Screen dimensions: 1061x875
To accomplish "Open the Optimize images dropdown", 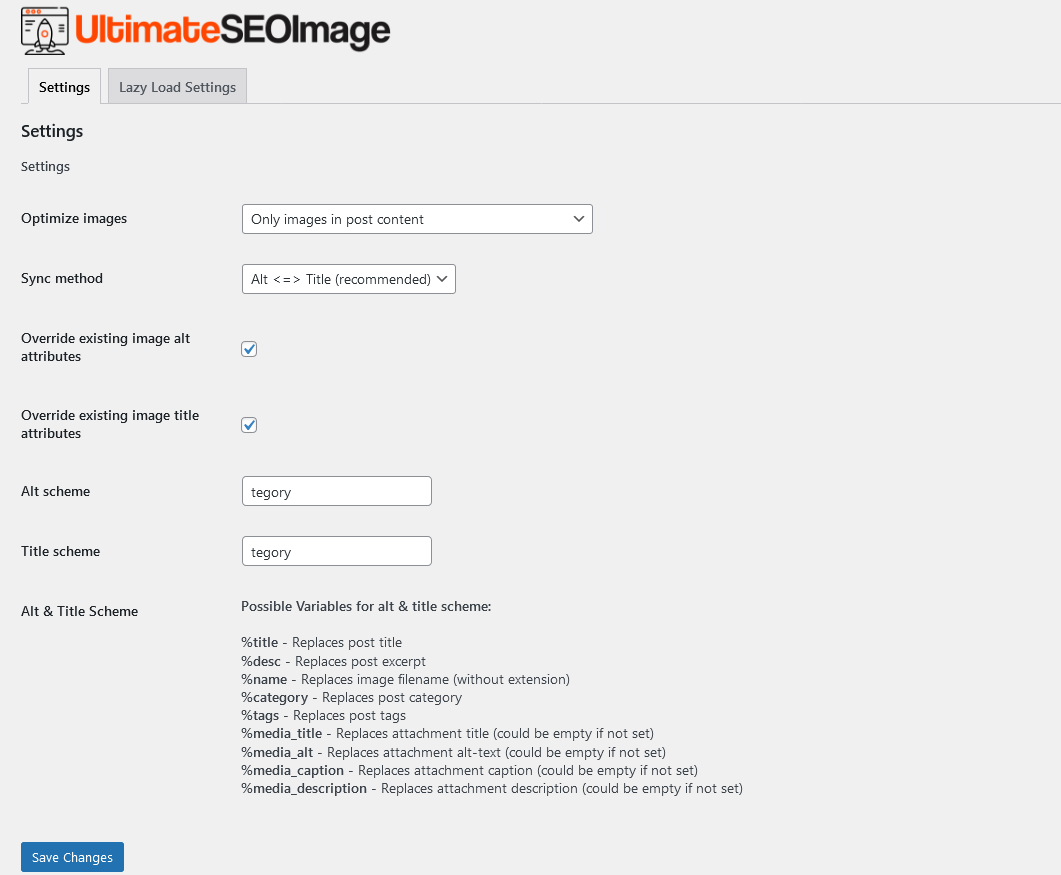I will [x=417, y=219].
